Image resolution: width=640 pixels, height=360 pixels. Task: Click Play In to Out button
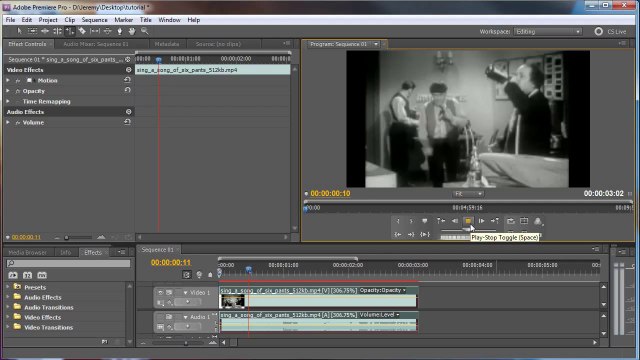[425, 234]
